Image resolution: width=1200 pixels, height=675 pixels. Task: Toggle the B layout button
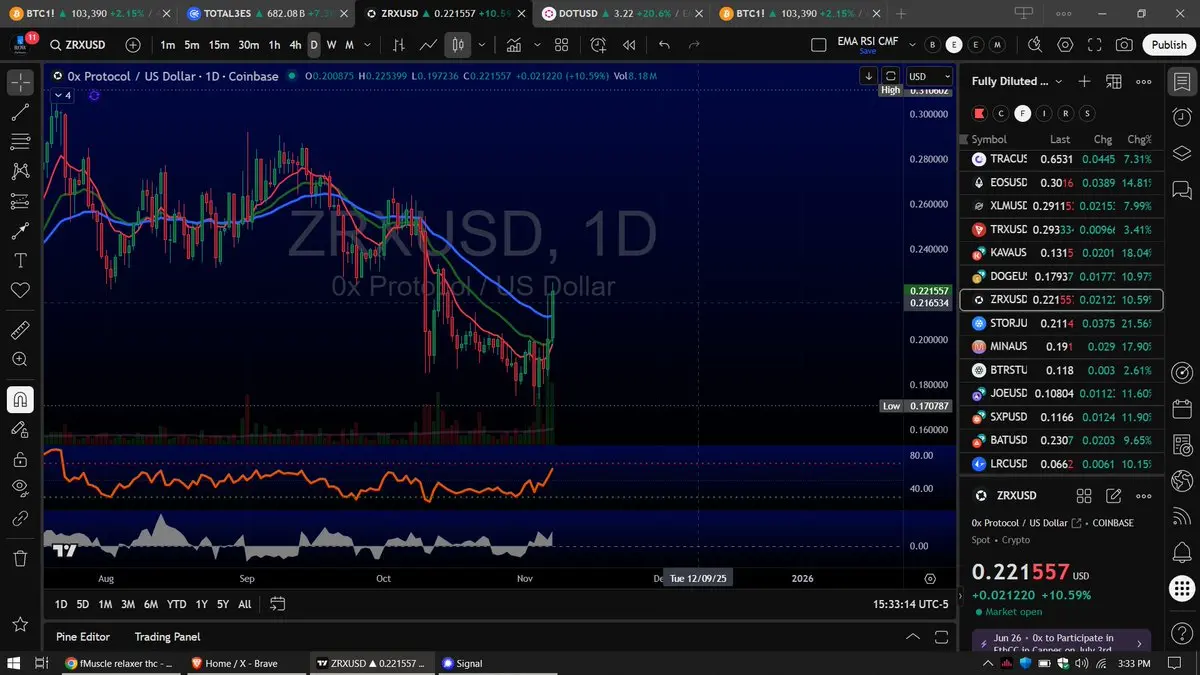[x=932, y=45]
